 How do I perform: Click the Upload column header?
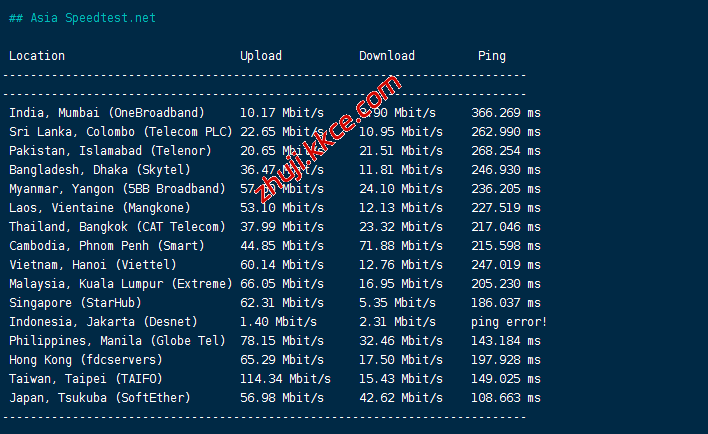(x=260, y=56)
